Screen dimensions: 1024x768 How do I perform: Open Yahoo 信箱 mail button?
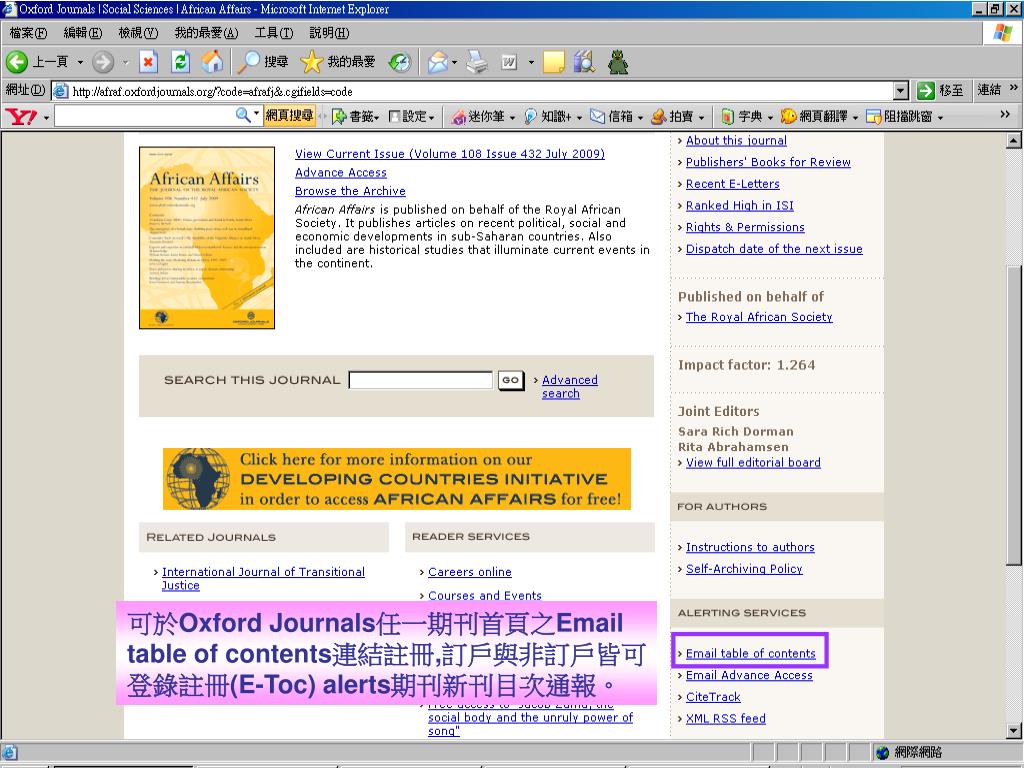click(616, 116)
